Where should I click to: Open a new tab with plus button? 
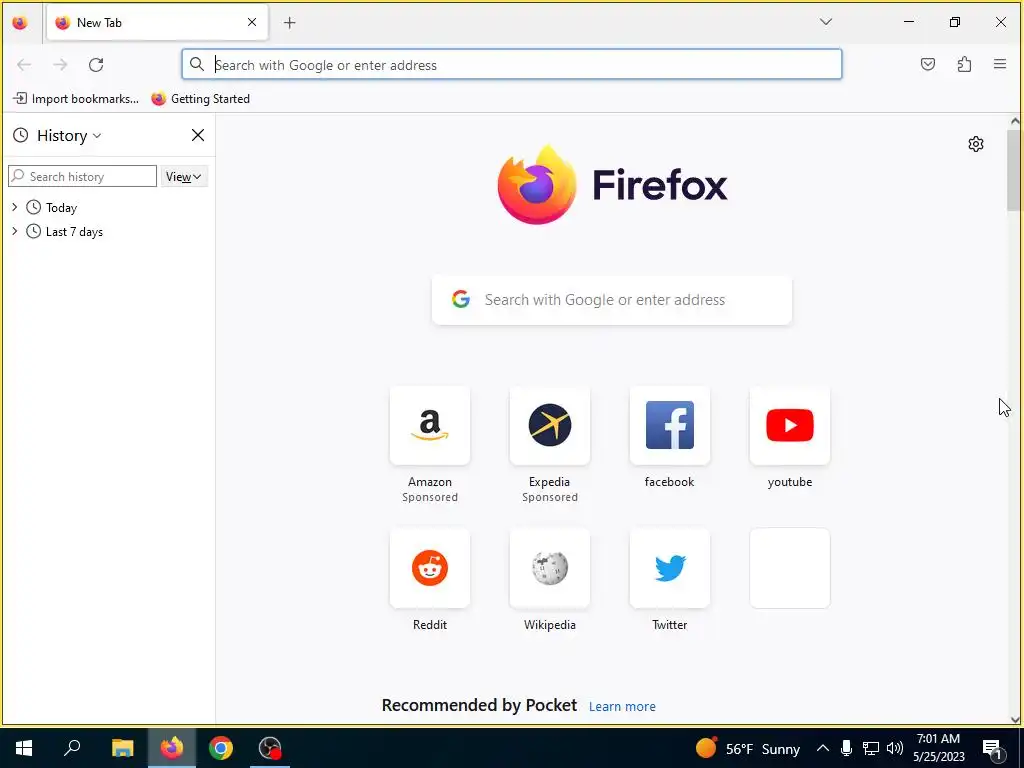coord(290,23)
